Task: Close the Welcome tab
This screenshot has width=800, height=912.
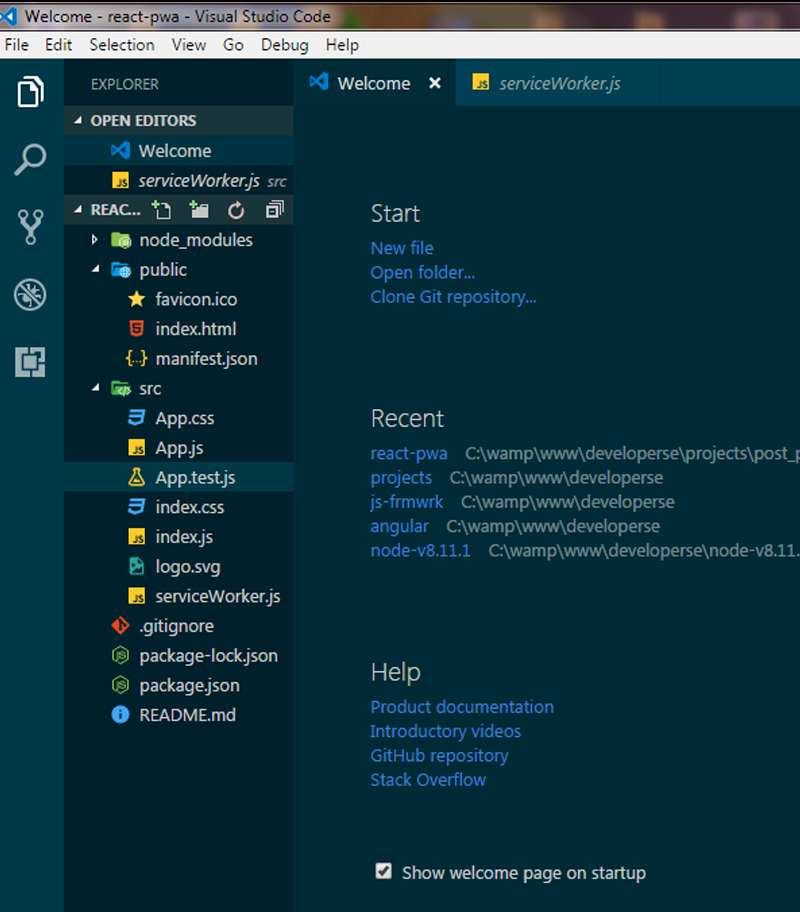Action: tap(435, 83)
